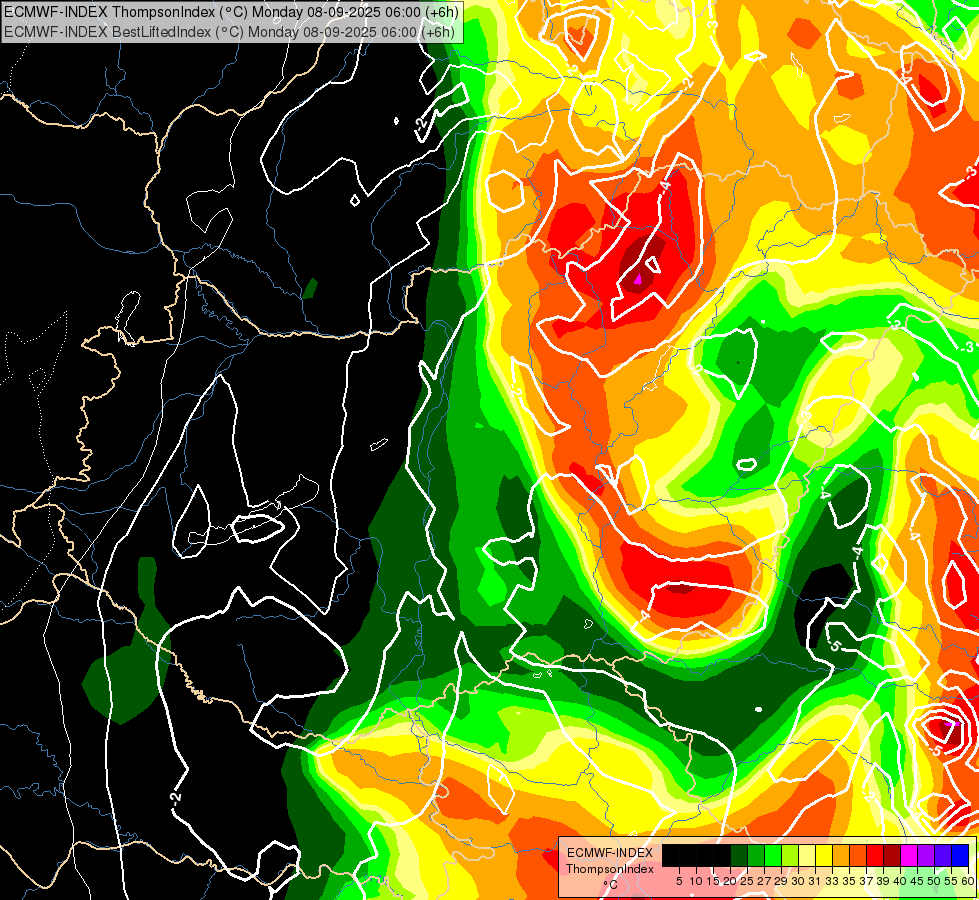Select the purple 45–50 legend swatch
979x900 pixels.
pyautogui.click(x=925, y=855)
